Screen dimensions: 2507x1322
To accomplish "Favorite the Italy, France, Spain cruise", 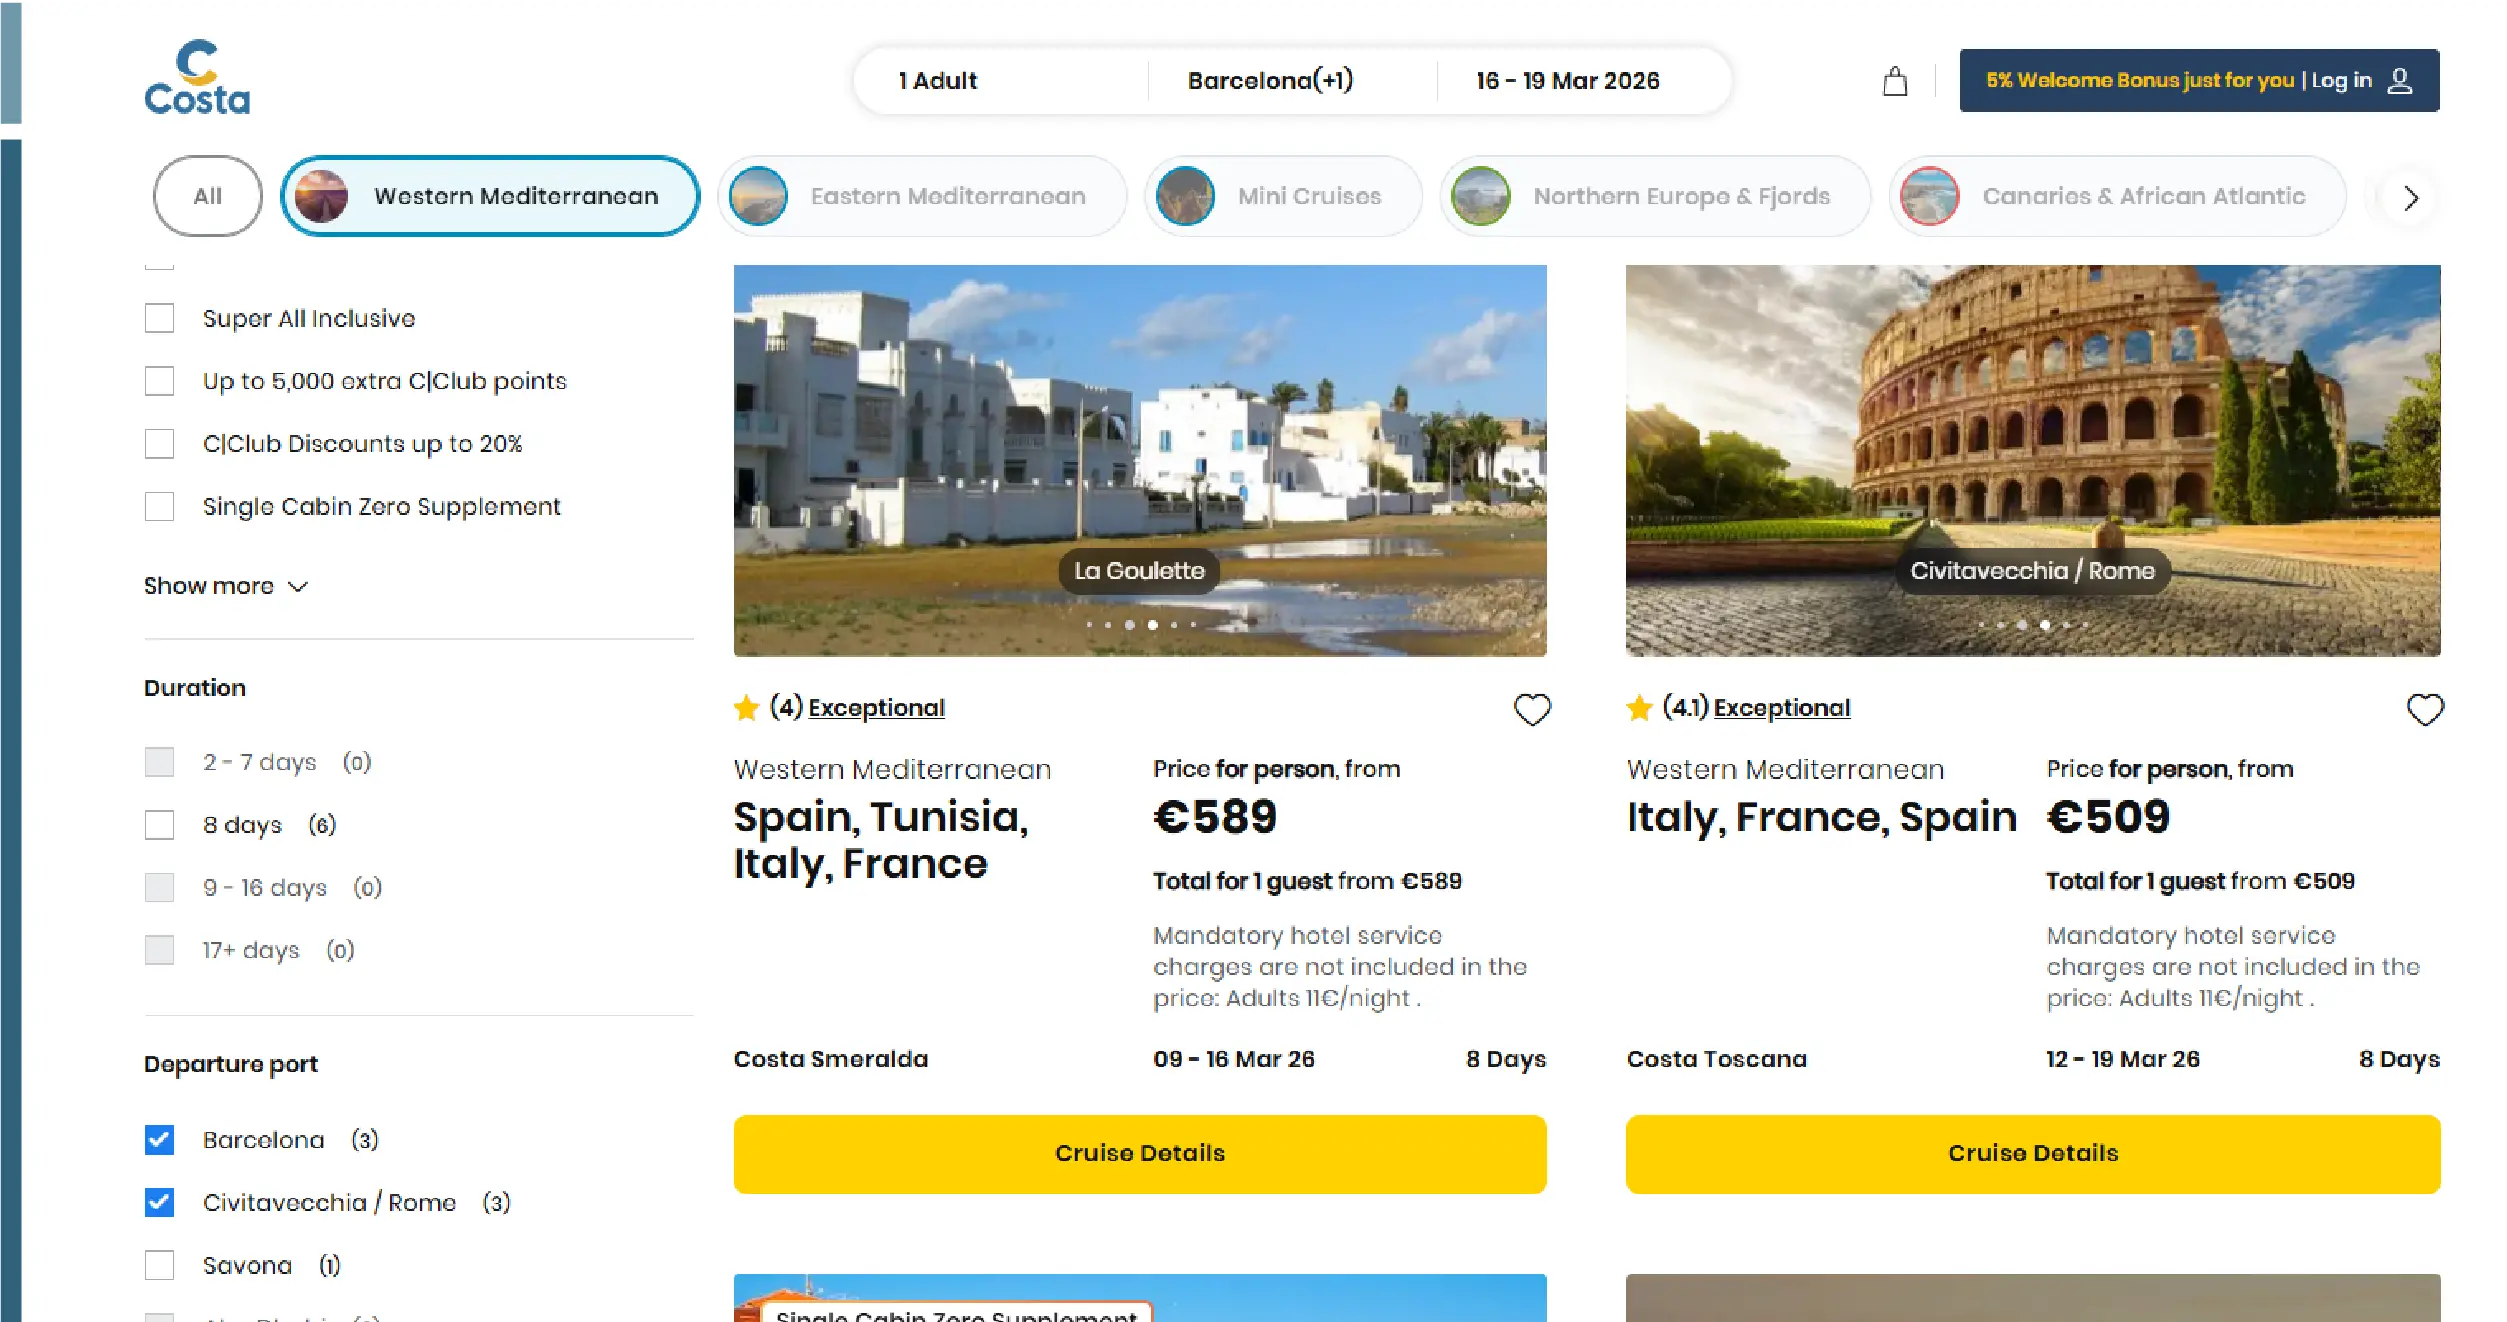I will point(2424,709).
